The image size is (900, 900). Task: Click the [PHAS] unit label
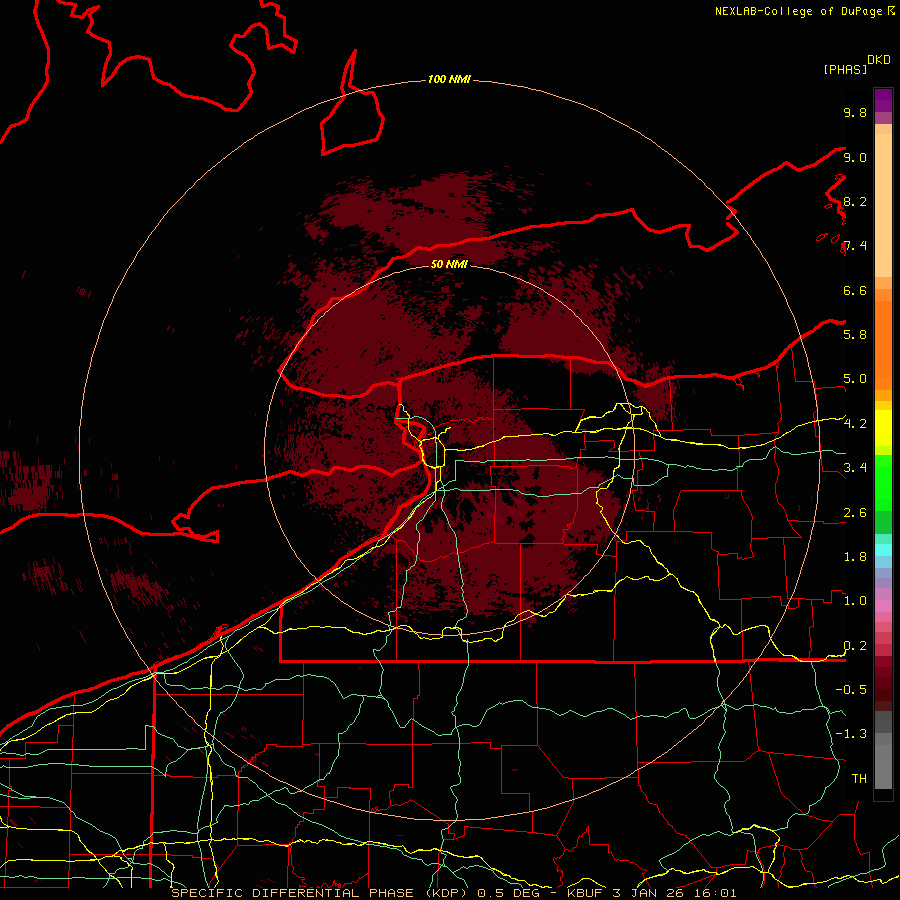tap(845, 70)
